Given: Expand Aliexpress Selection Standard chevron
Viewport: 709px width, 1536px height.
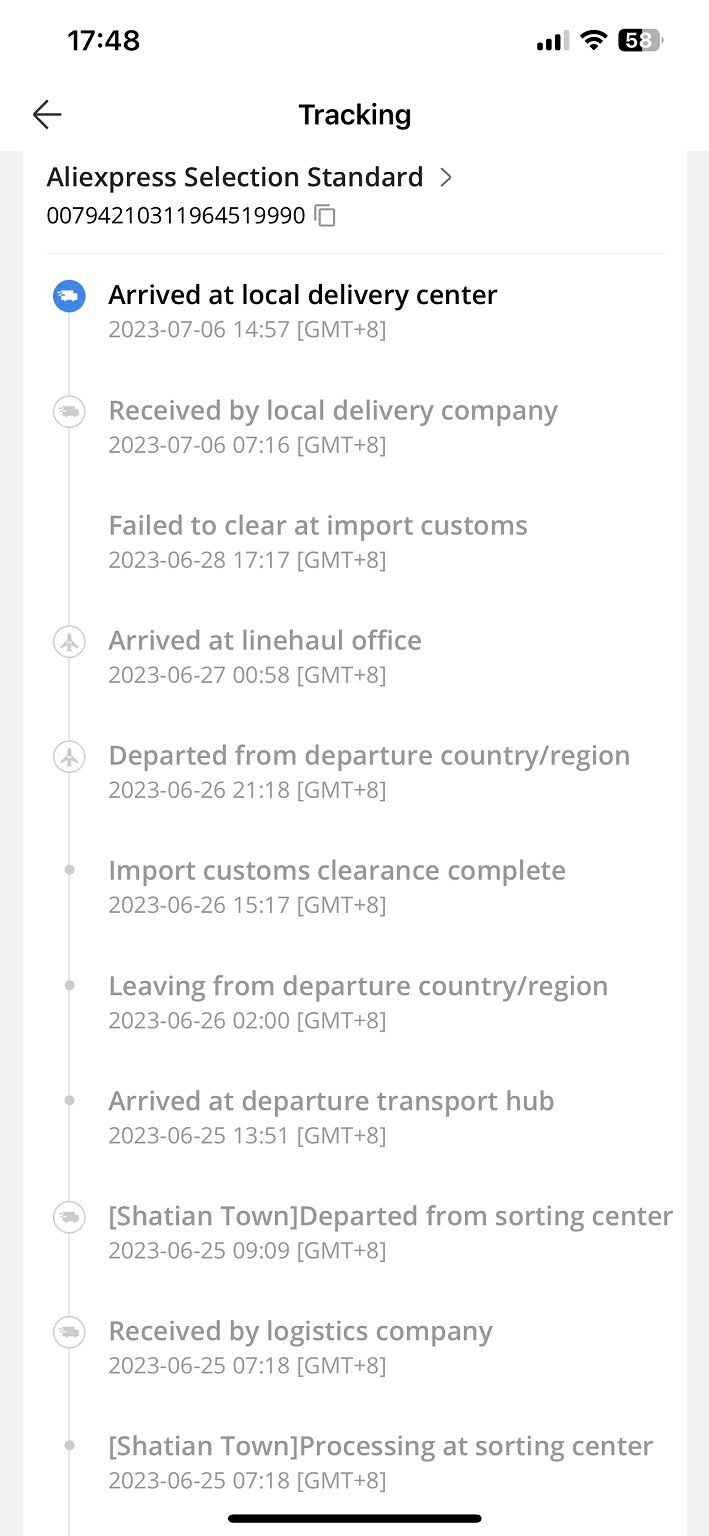Looking at the screenshot, I should click(x=446, y=178).
